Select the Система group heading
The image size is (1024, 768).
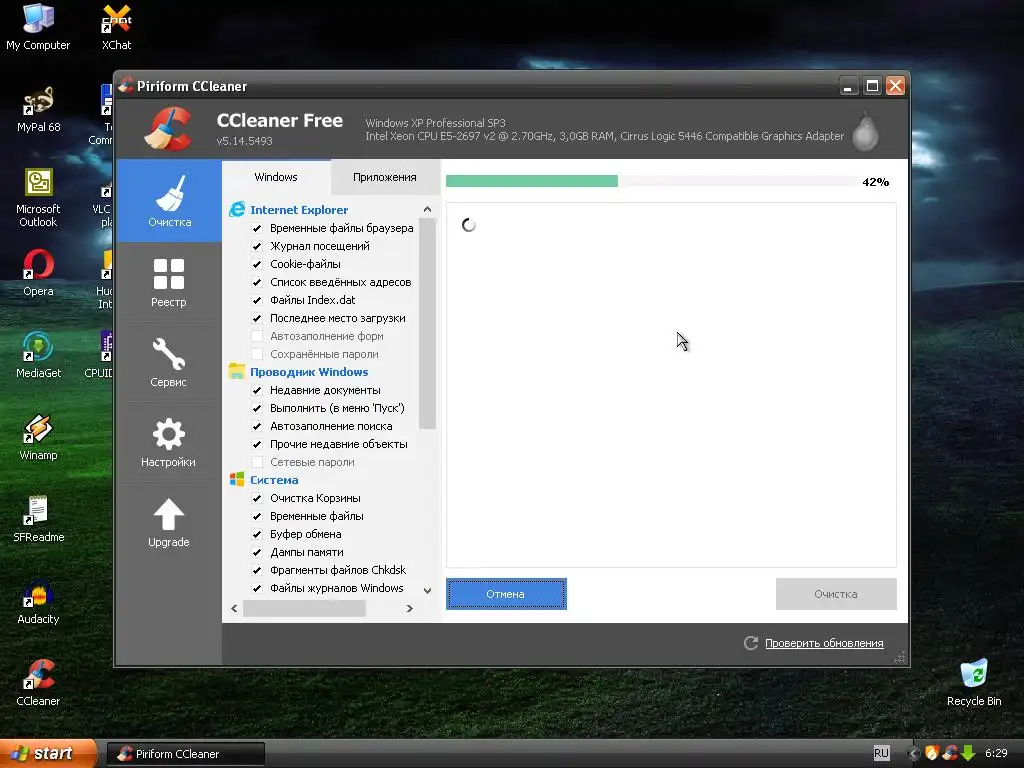[x=274, y=479]
